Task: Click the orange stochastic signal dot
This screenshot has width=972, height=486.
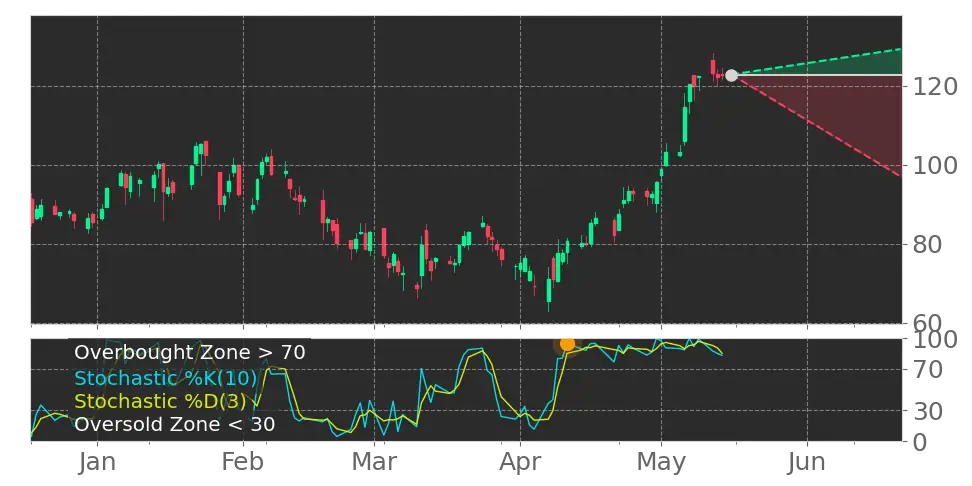Action: [567, 344]
